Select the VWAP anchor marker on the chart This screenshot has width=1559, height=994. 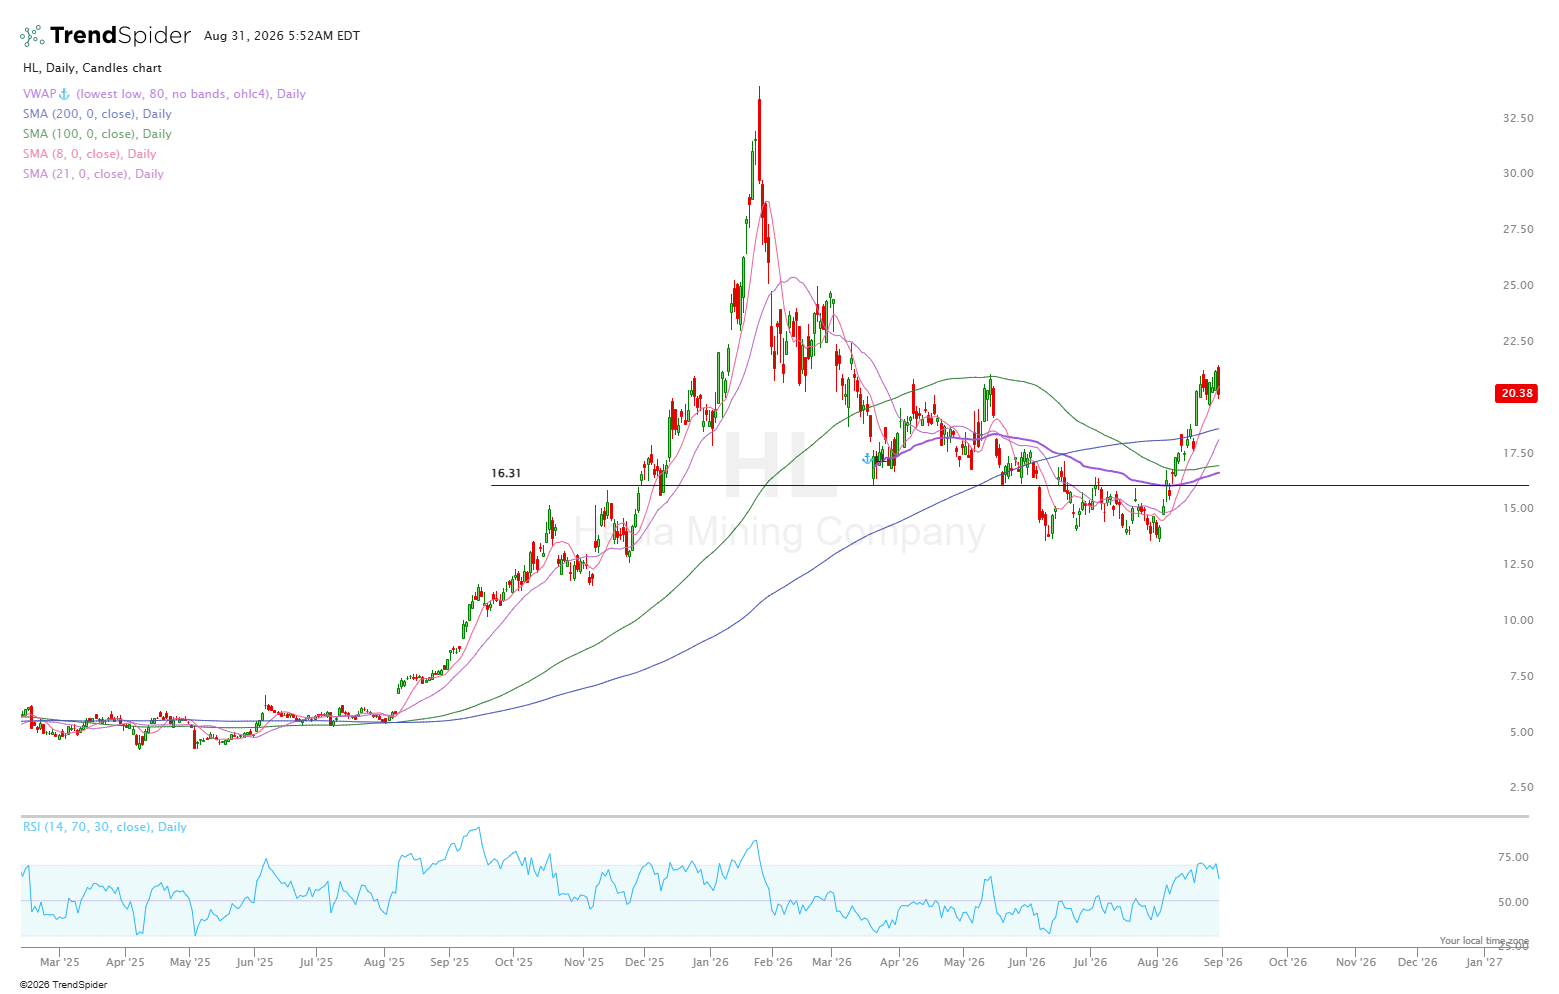[867, 459]
